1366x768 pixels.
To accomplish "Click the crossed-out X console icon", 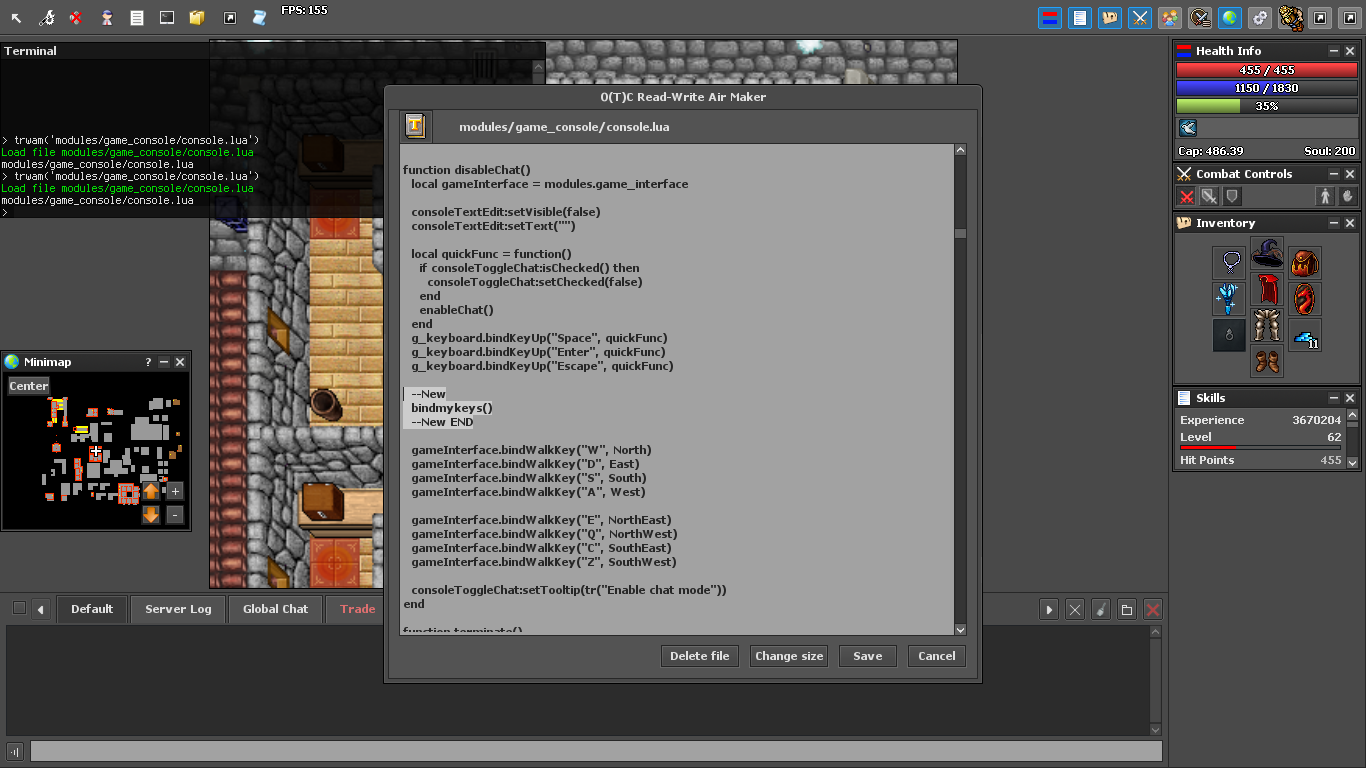I will pyautogui.click(x=1075, y=609).
